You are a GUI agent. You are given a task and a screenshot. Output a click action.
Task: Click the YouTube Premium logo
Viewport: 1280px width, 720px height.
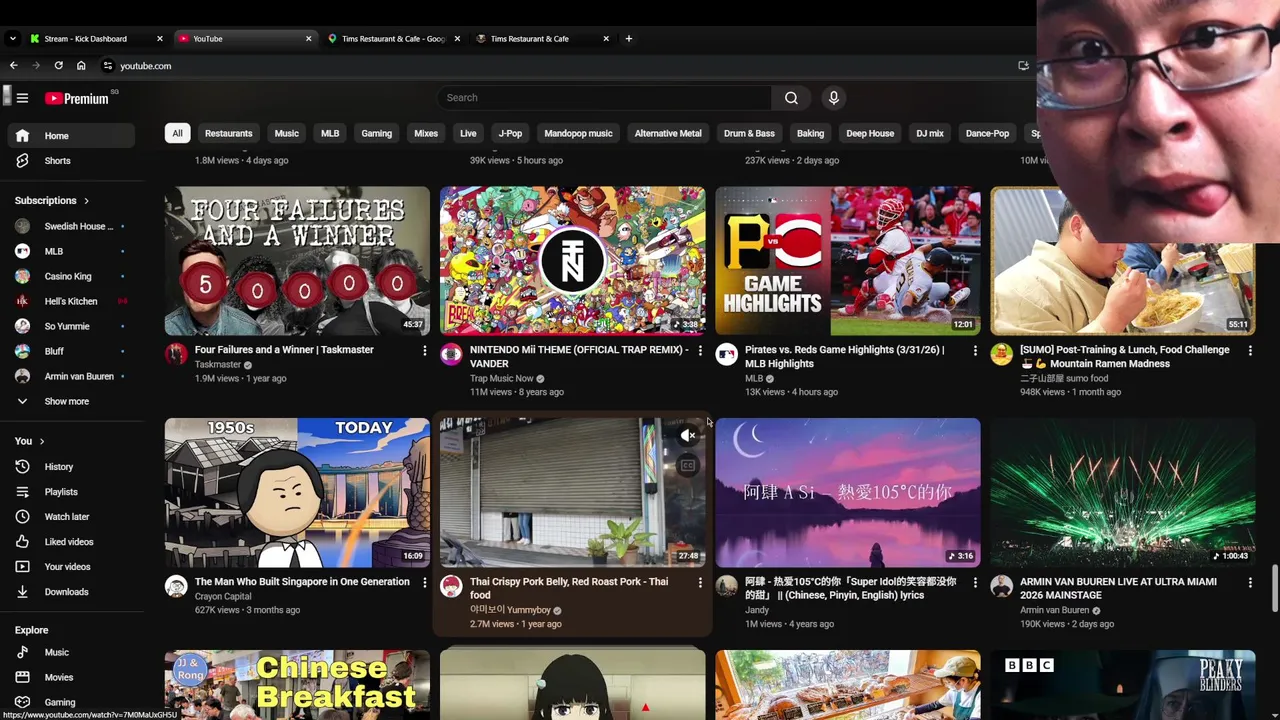coord(76,98)
